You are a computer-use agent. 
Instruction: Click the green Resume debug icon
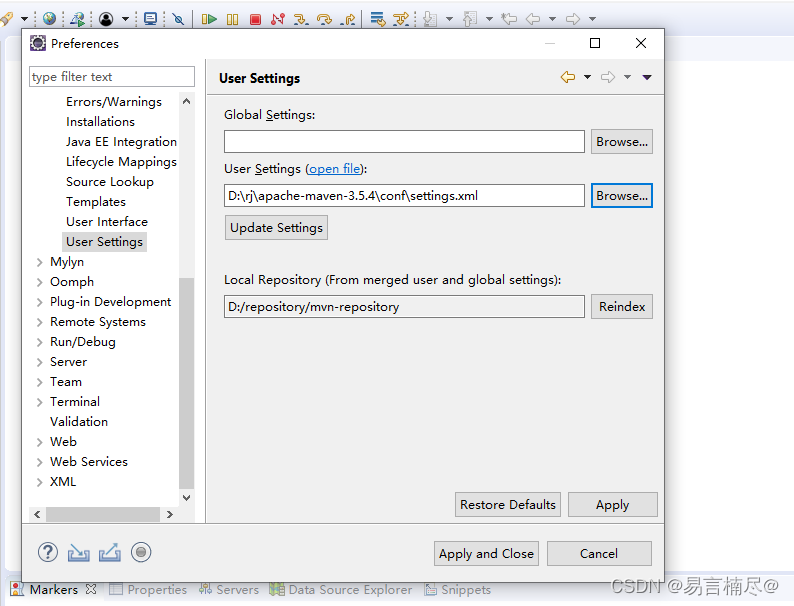click(x=209, y=19)
